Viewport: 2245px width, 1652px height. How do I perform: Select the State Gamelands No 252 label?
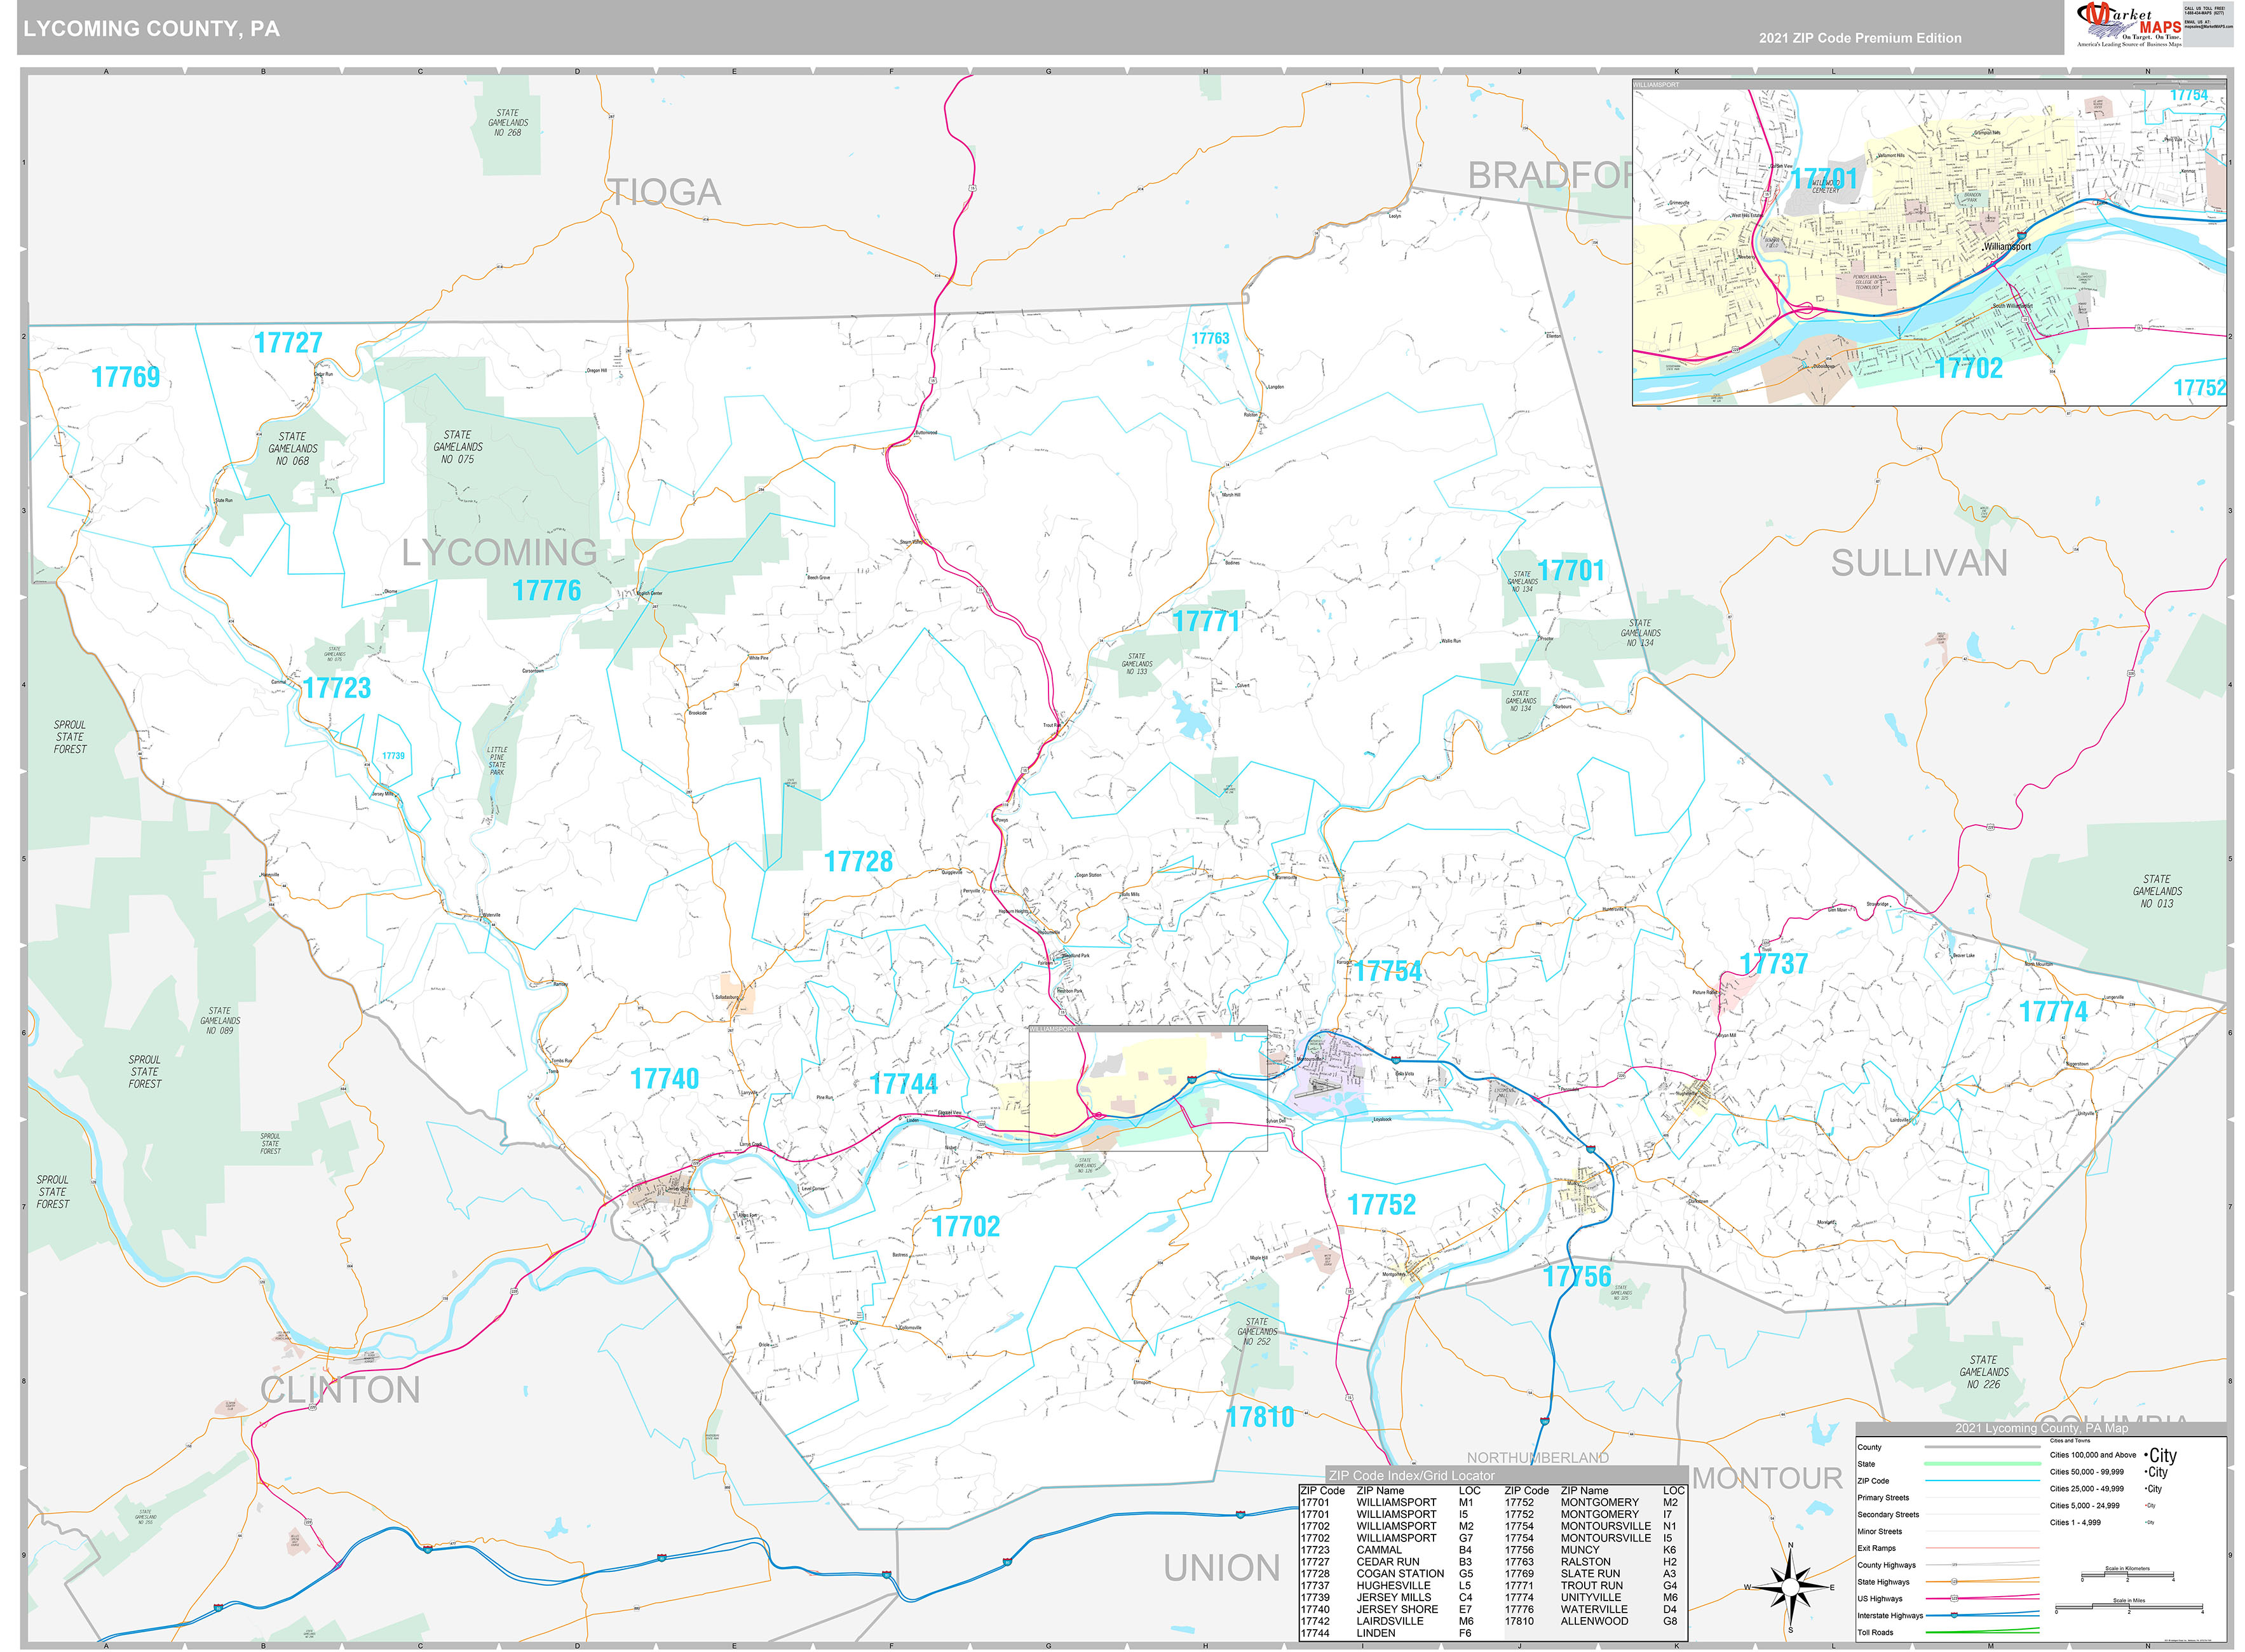click(x=1257, y=1332)
